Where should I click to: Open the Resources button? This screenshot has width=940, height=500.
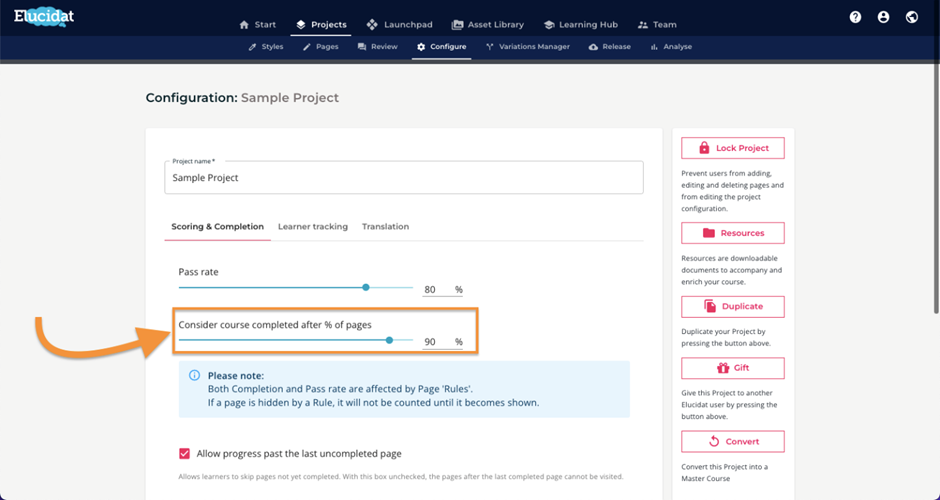pyautogui.click(x=733, y=233)
